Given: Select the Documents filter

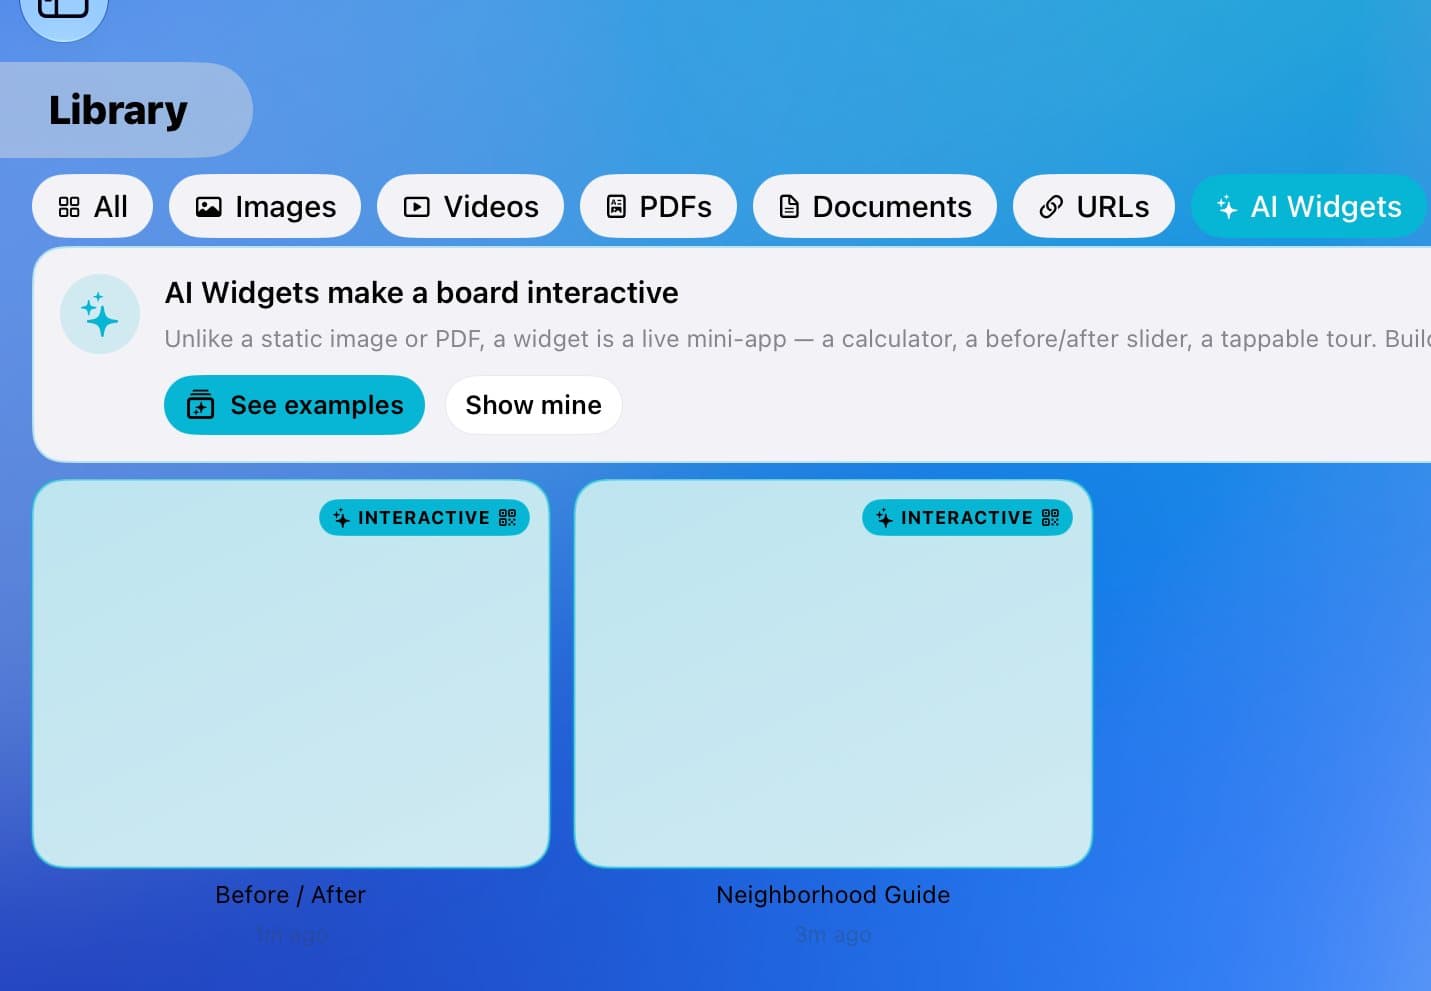Looking at the screenshot, I should [875, 206].
